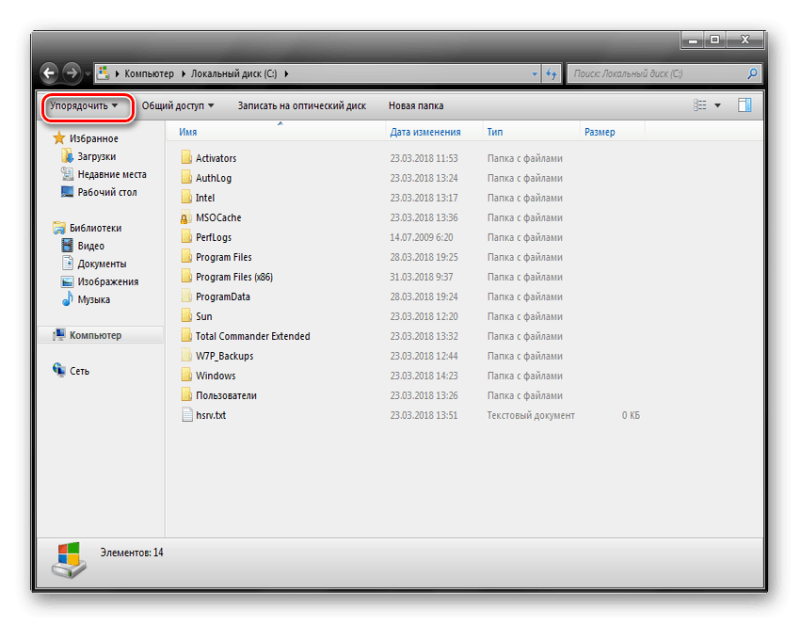Click the search field for Локальный диск
The image size is (800, 625).
point(655,74)
